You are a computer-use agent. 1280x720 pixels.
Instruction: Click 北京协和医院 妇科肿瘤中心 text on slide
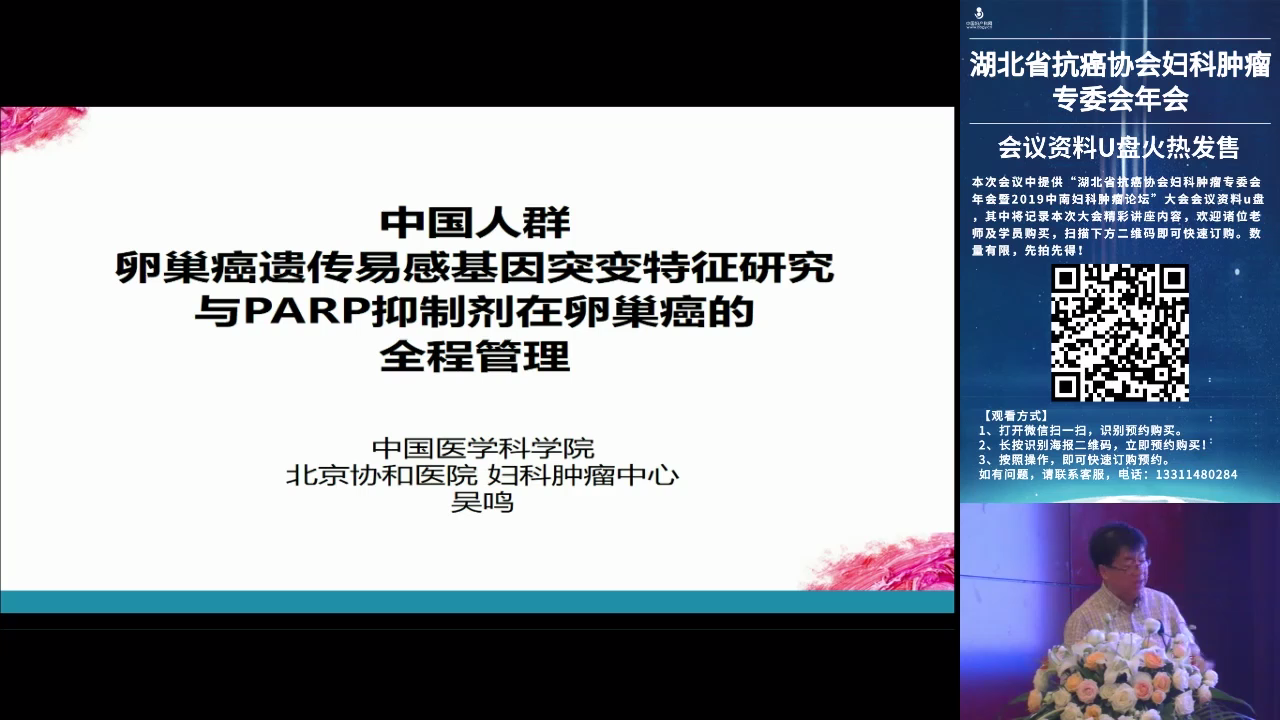tap(482, 474)
